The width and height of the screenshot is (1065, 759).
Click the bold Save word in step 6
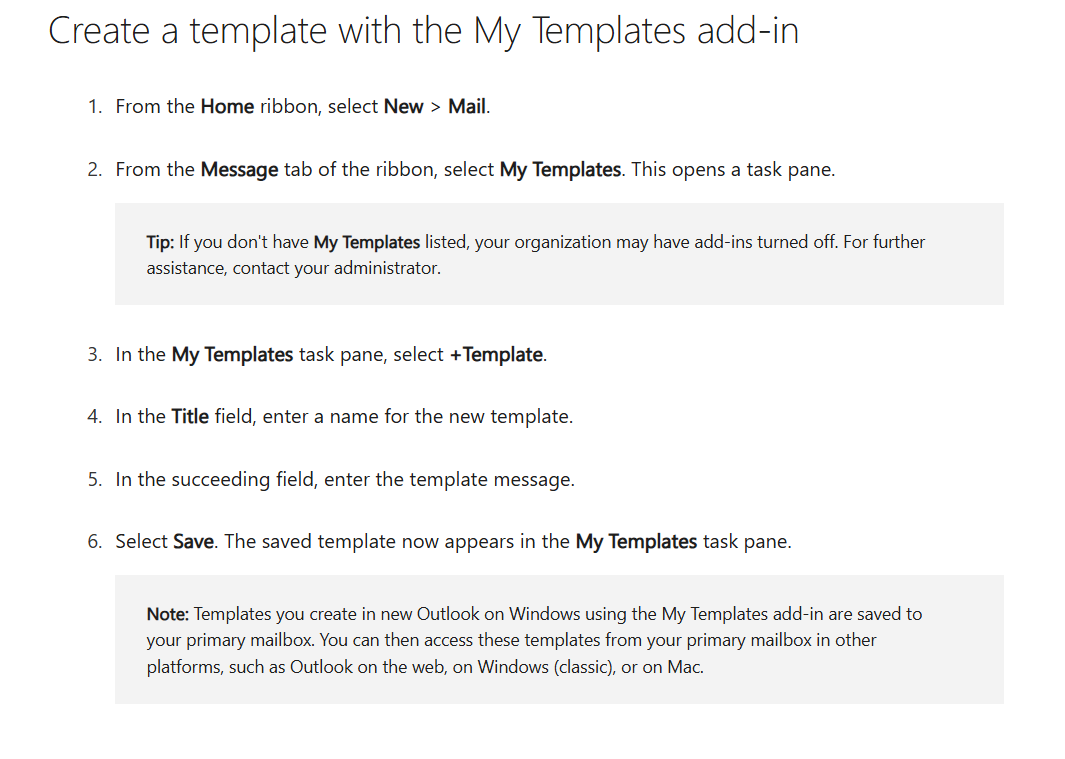194,542
